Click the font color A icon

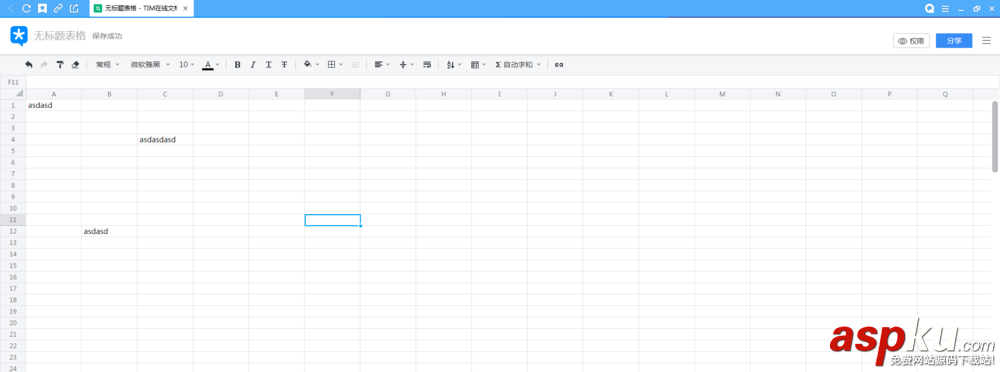click(207, 64)
